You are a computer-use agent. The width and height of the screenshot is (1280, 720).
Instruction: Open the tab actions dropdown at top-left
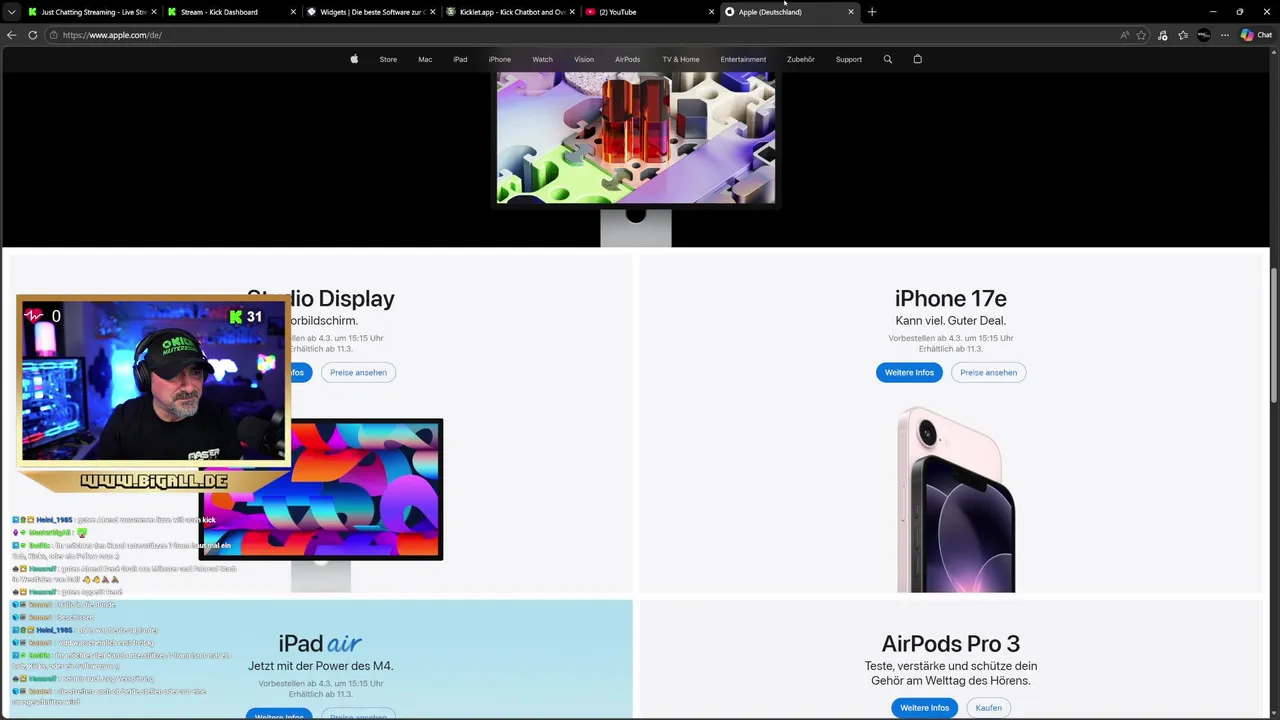[11, 12]
